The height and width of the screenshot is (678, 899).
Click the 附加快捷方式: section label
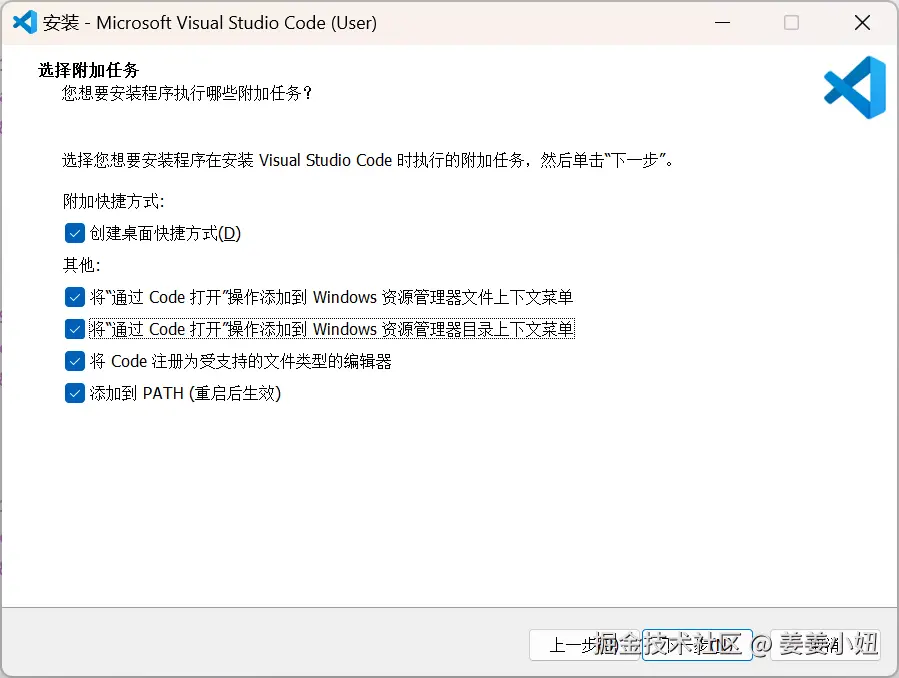[x=114, y=201]
